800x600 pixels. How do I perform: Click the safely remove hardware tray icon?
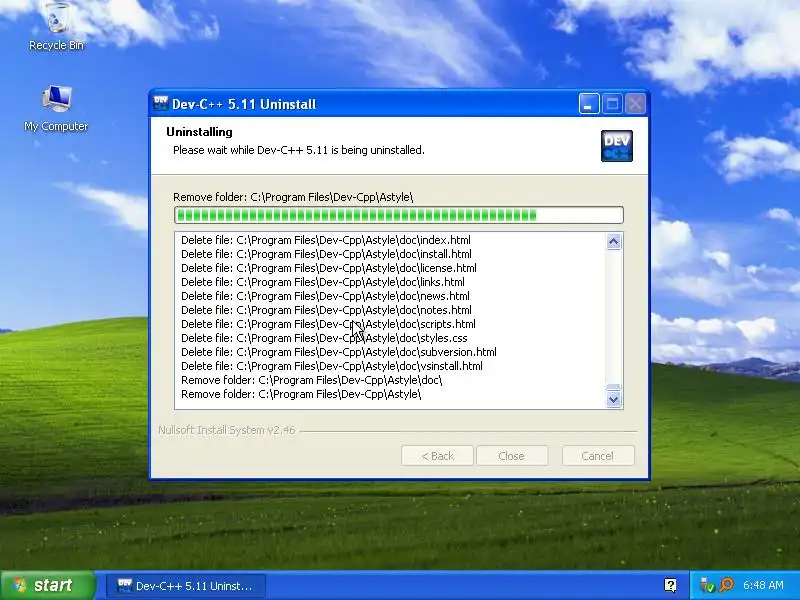point(707,585)
